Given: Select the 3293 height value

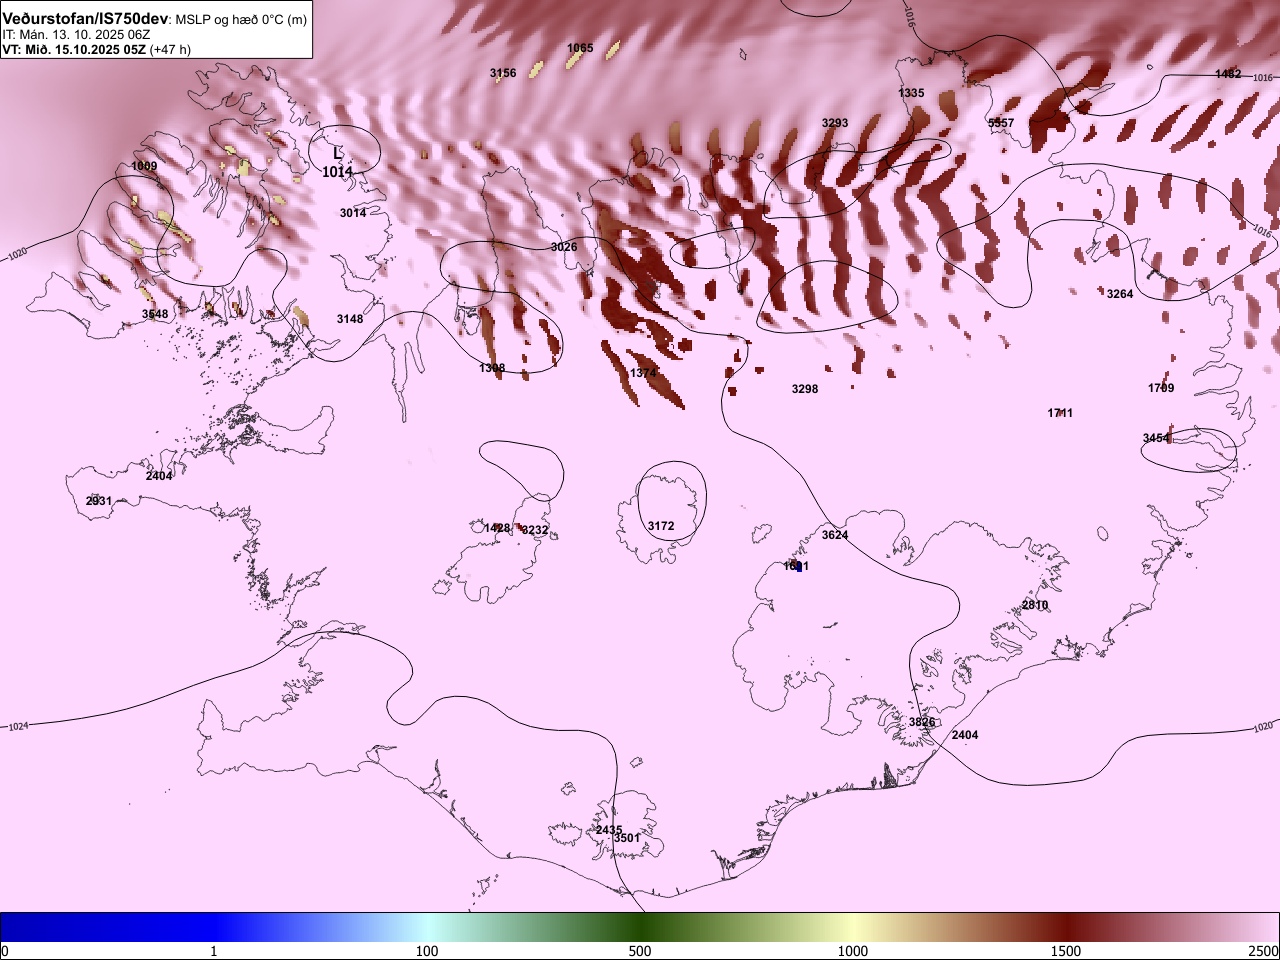Looking at the screenshot, I should coord(835,123).
